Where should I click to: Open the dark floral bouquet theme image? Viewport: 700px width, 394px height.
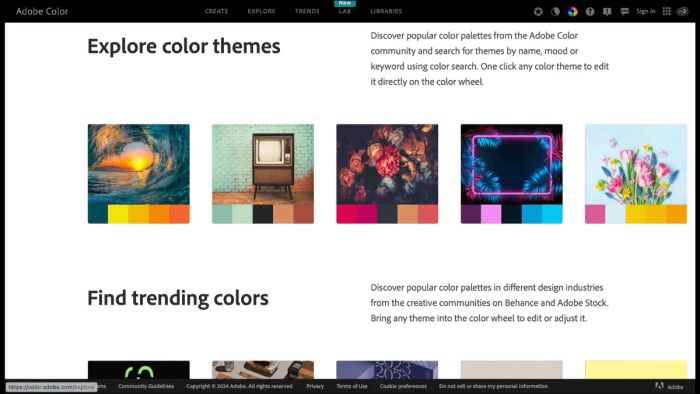click(387, 164)
